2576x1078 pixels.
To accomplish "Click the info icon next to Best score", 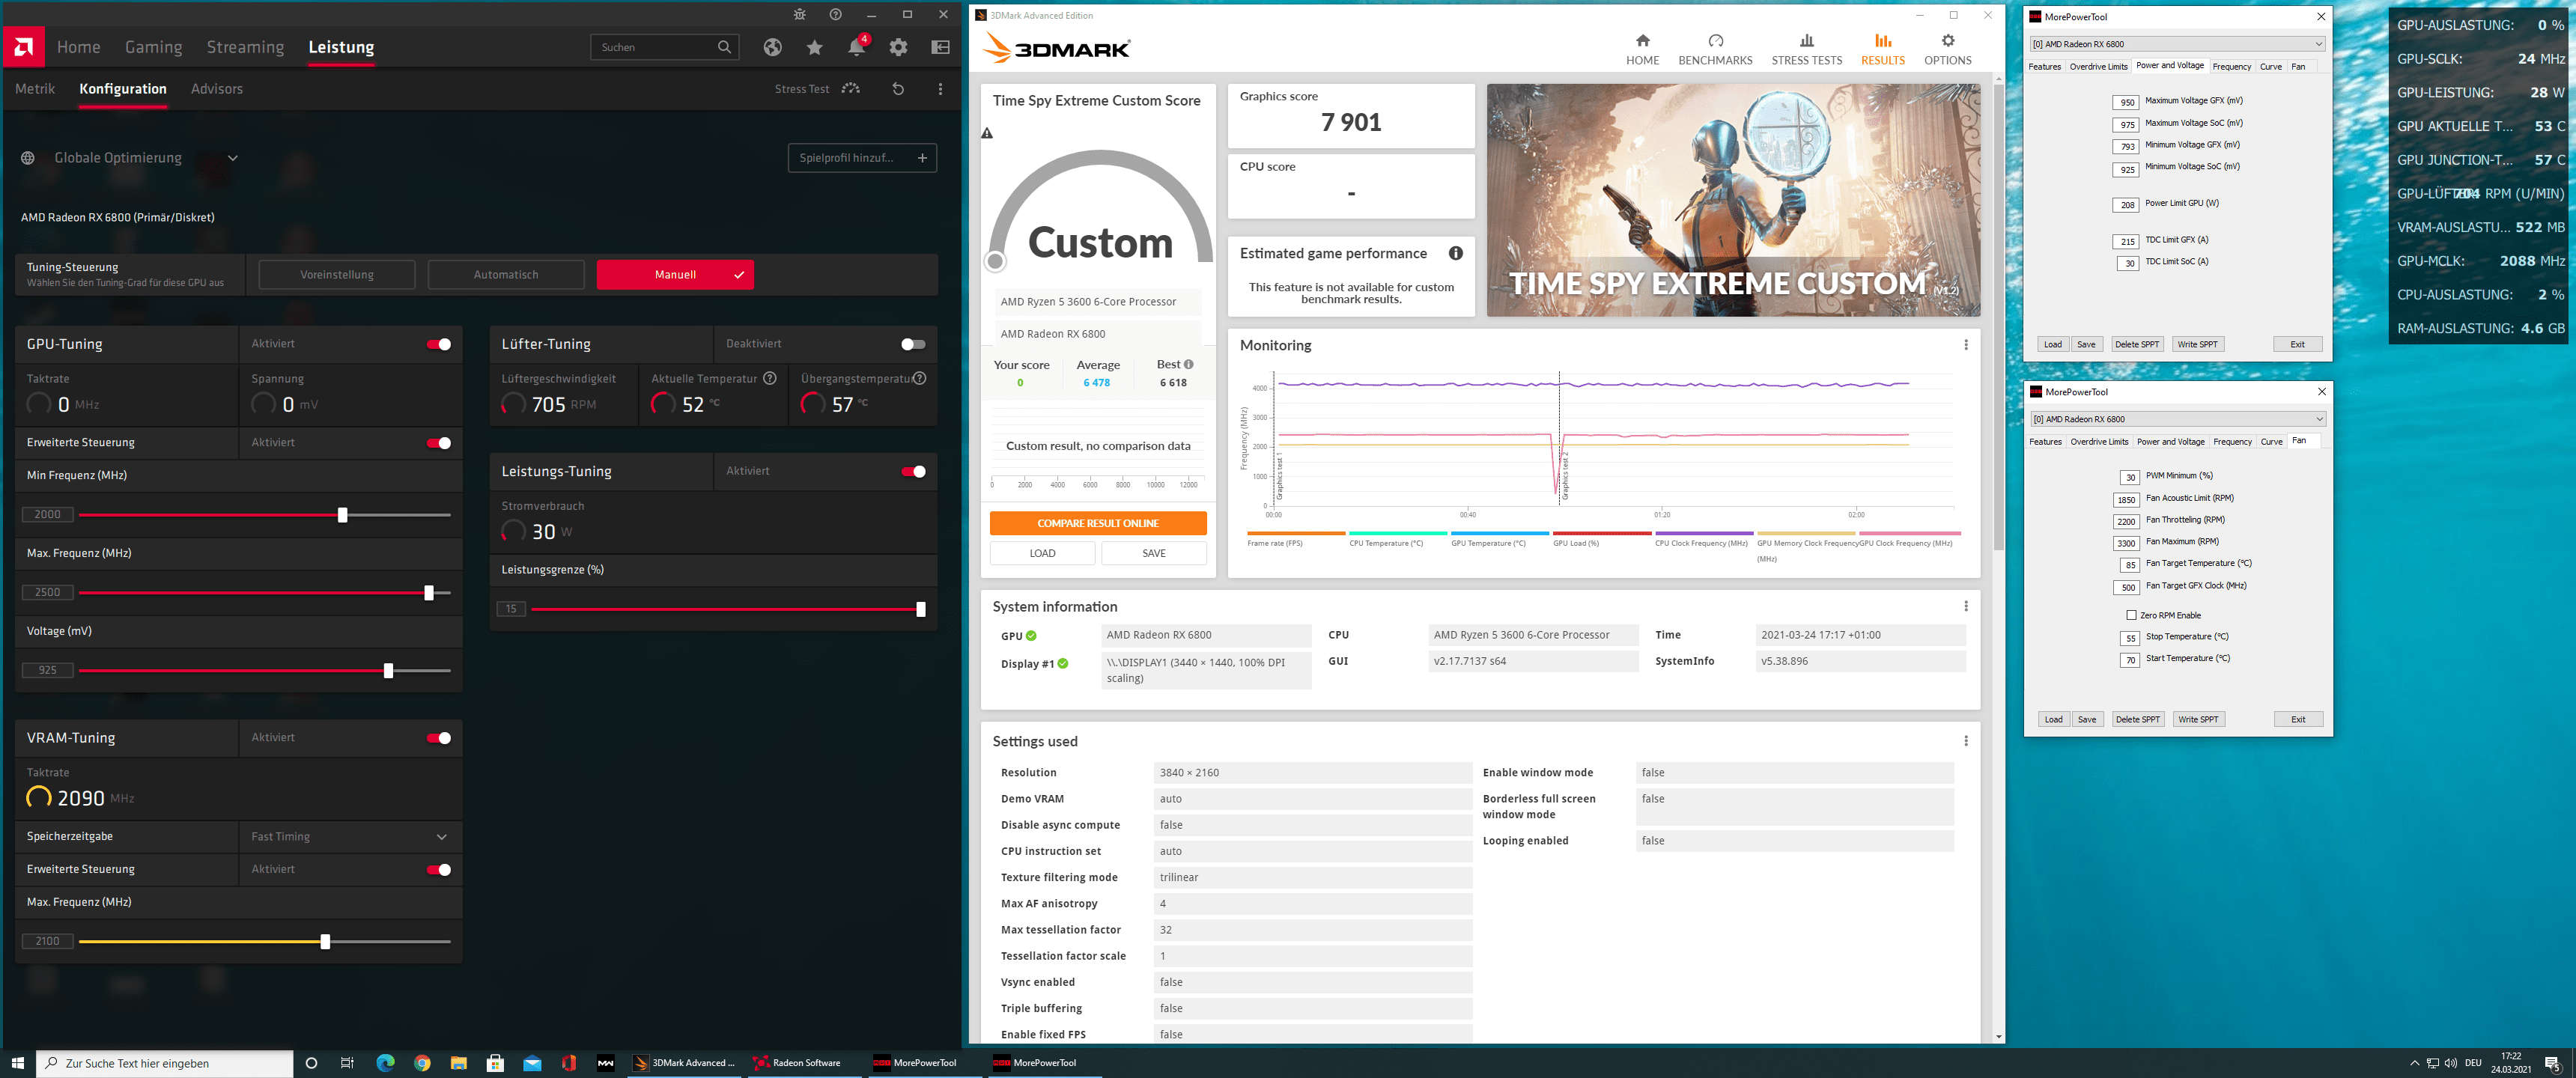I will [x=1188, y=364].
